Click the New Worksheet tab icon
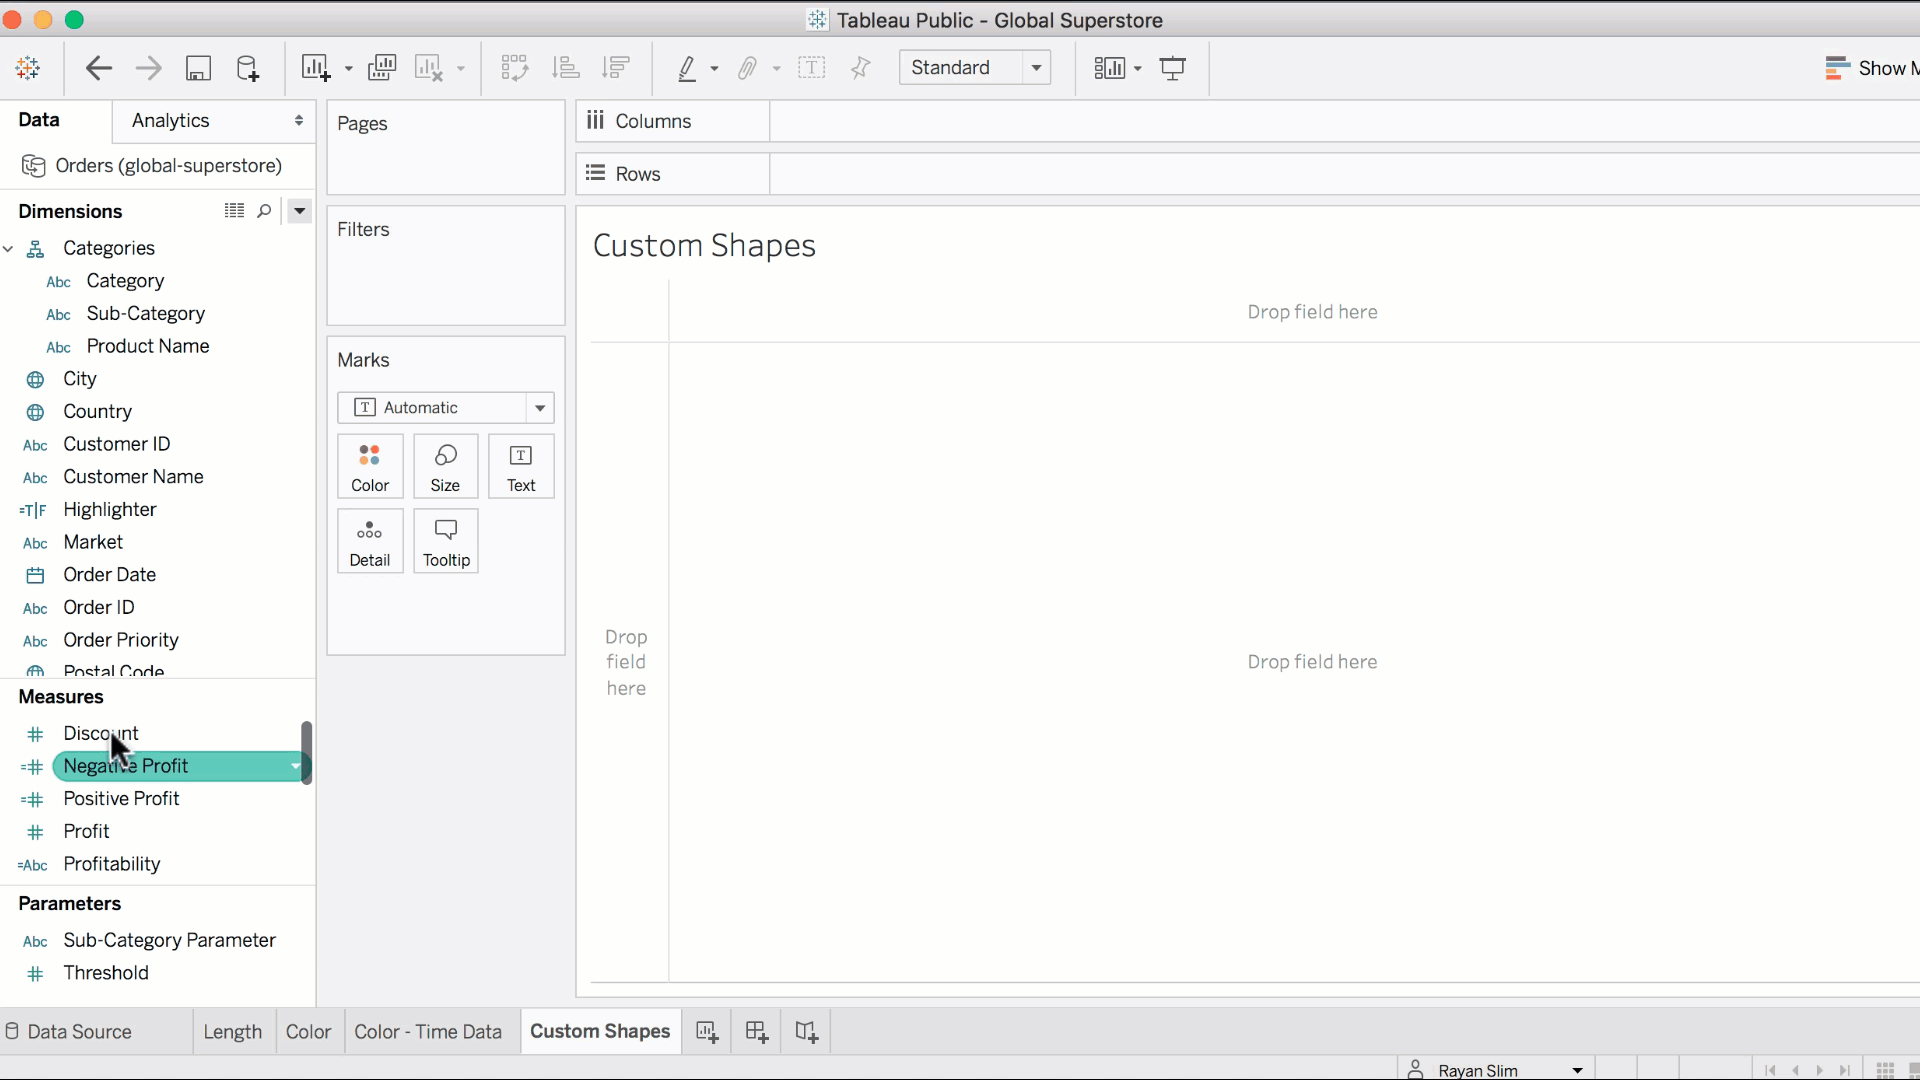Viewport: 1920px width, 1080px height. click(x=707, y=1032)
